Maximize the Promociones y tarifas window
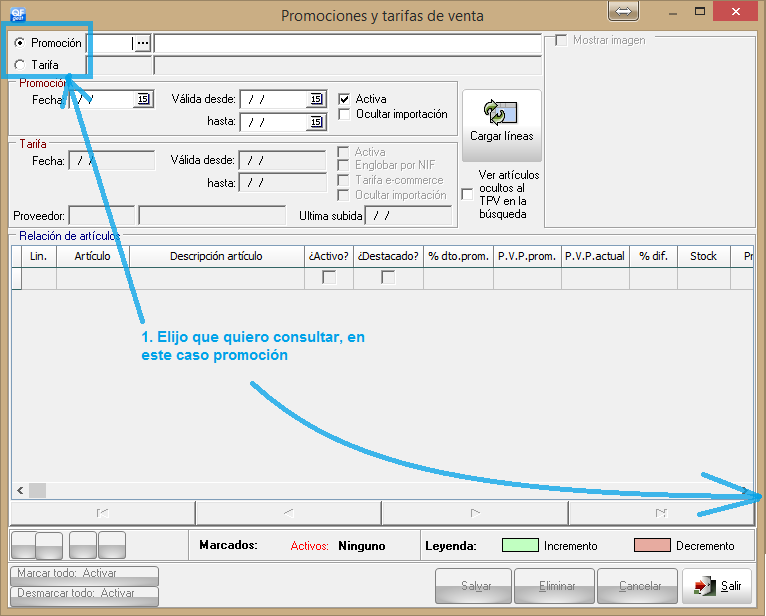 (x=700, y=11)
